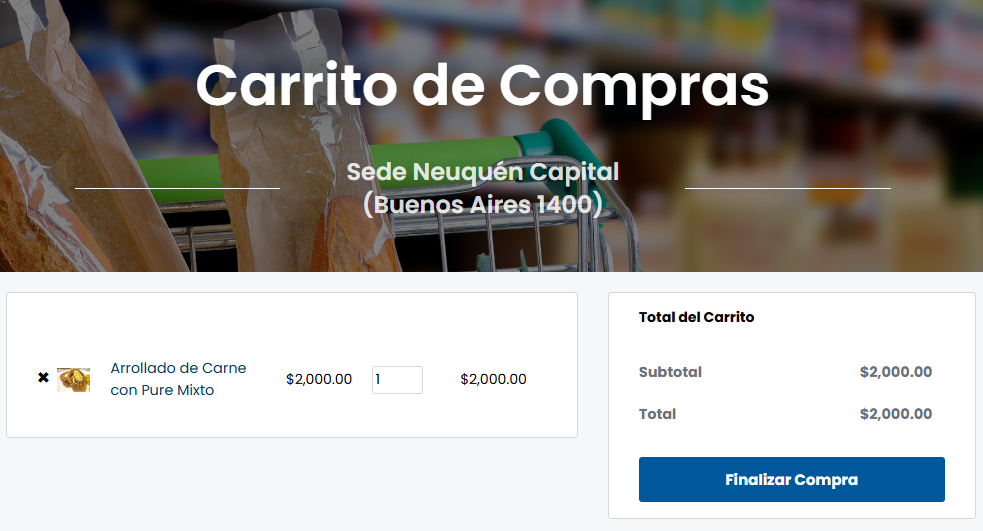Remove Arrollado de Carne item with X icon
The height and width of the screenshot is (531, 983).
point(43,378)
